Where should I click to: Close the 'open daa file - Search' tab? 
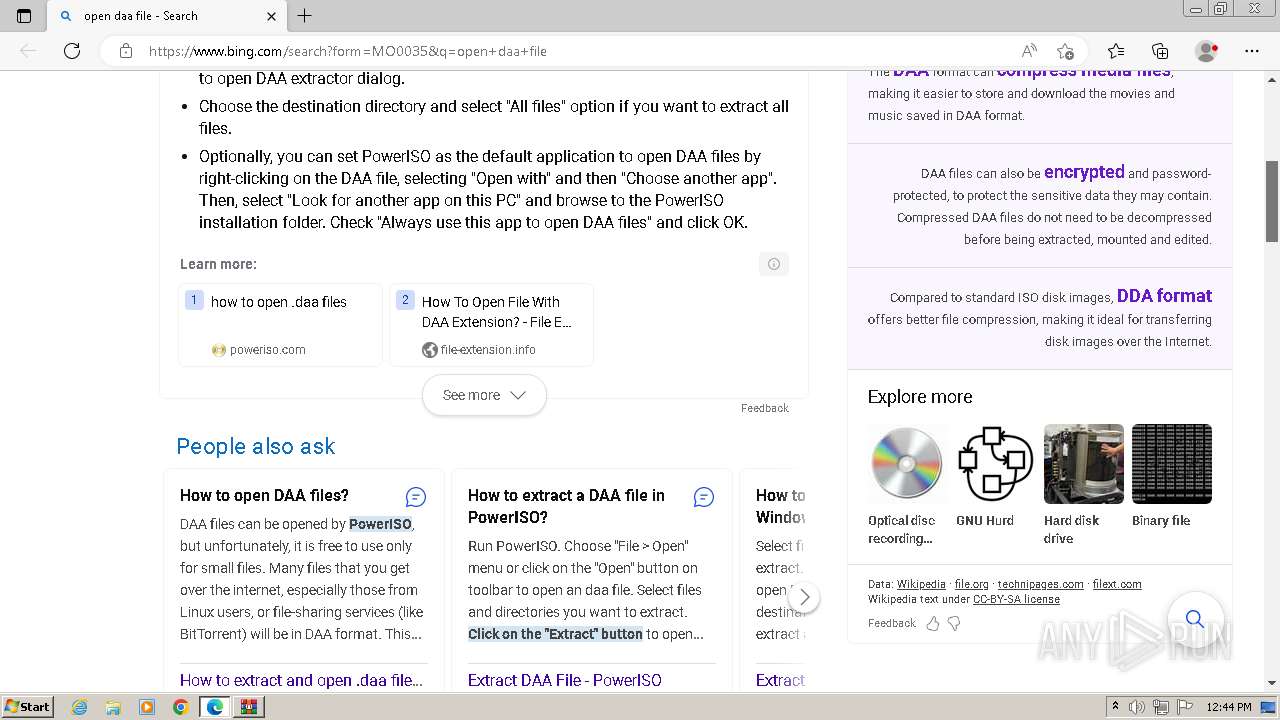[x=271, y=16]
